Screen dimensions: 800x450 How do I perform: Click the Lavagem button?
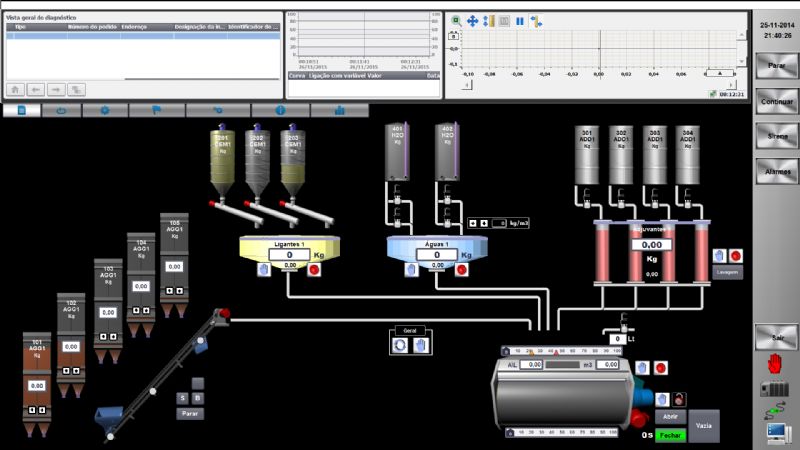727,272
